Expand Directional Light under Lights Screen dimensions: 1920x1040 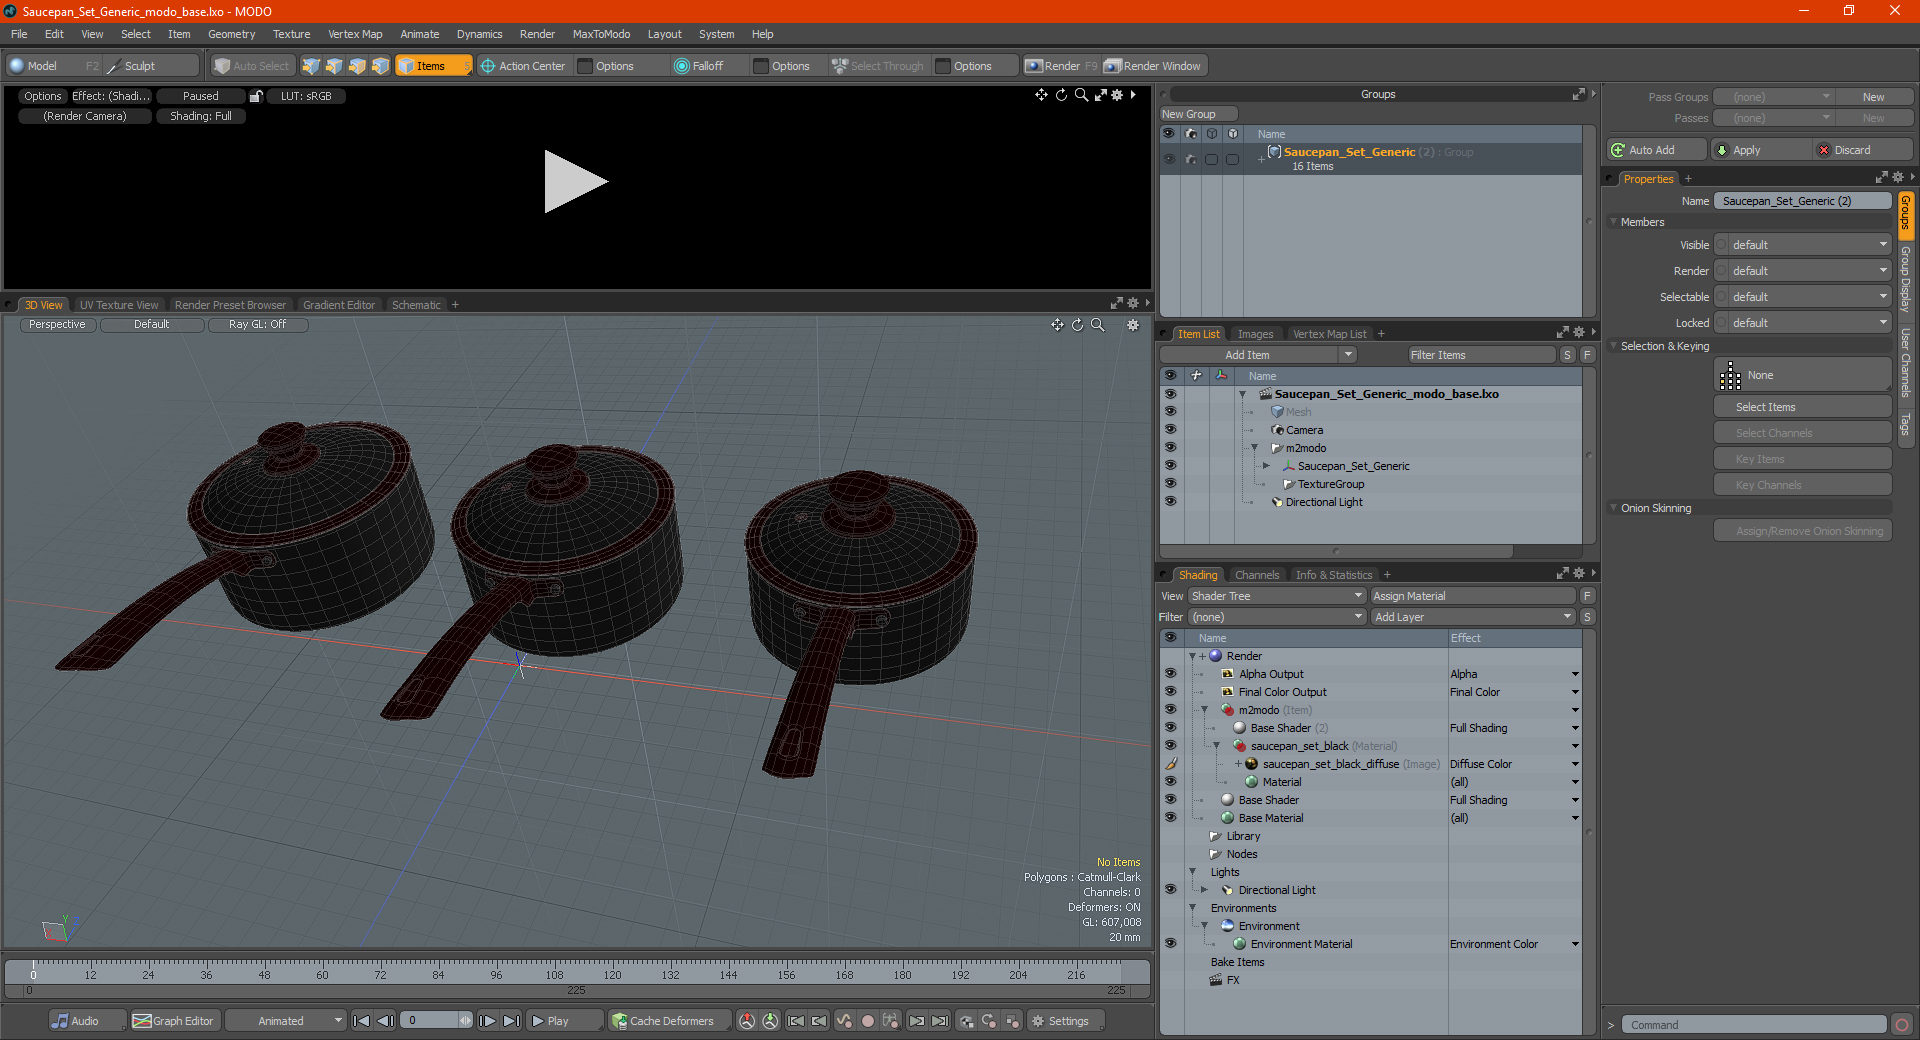point(1204,890)
